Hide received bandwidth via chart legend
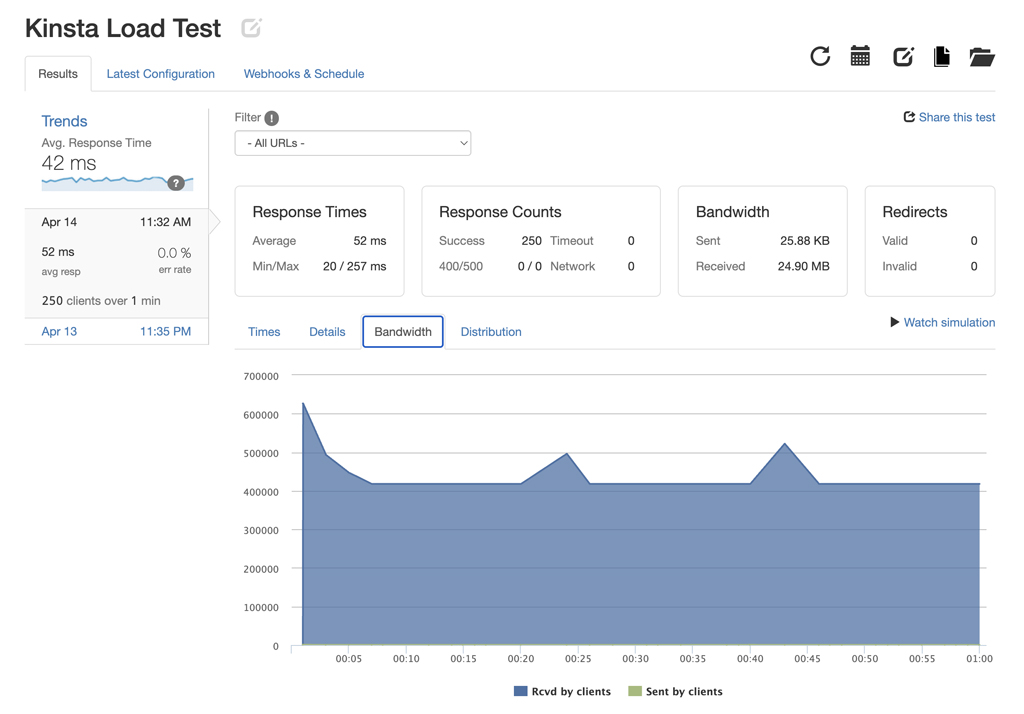The height and width of the screenshot is (714, 1024). coord(561,691)
